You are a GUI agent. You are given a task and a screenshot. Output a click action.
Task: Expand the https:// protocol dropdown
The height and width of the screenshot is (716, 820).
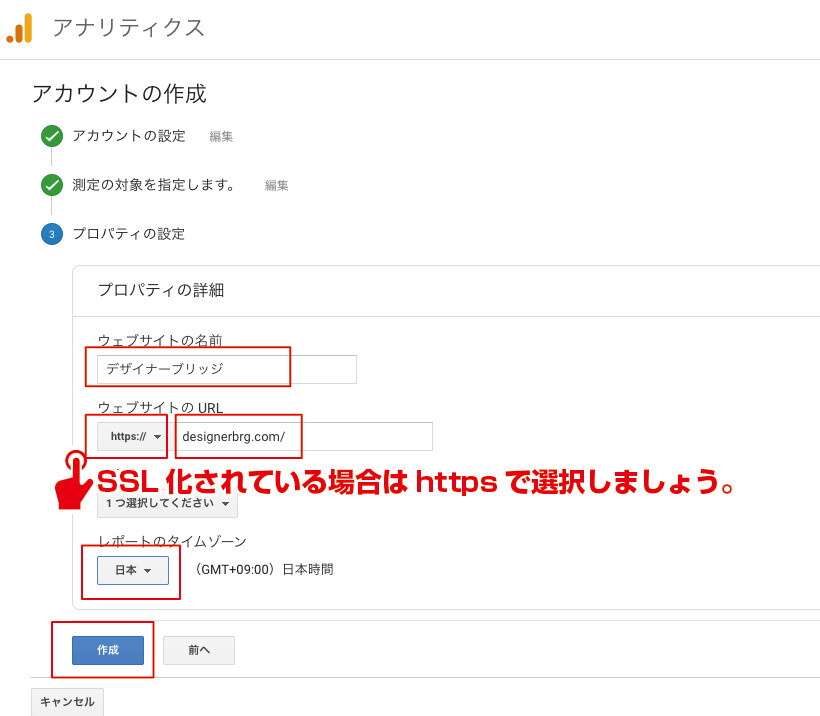(132, 437)
